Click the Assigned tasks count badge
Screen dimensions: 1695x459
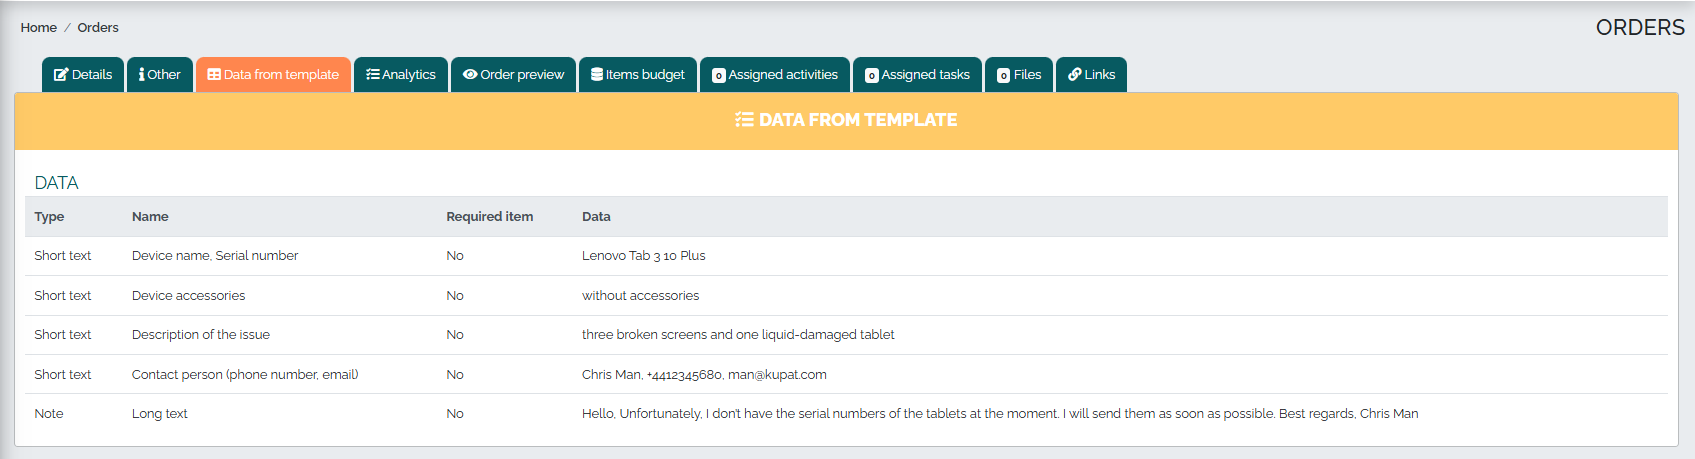coord(872,76)
